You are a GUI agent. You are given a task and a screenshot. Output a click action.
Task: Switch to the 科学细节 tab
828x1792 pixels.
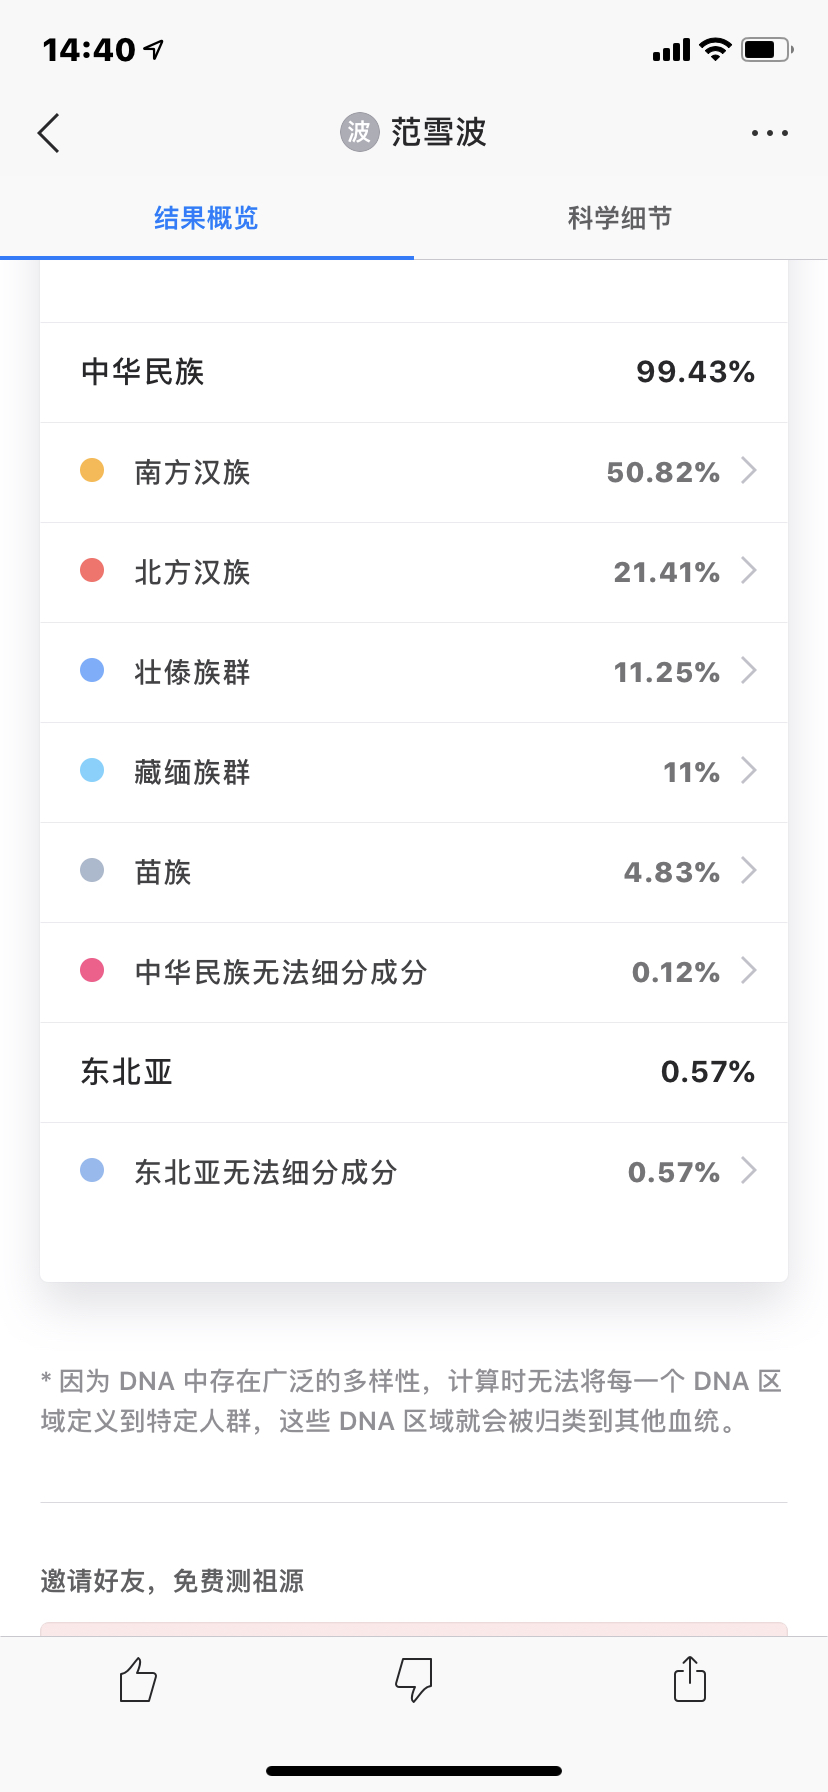pyautogui.click(x=620, y=218)
